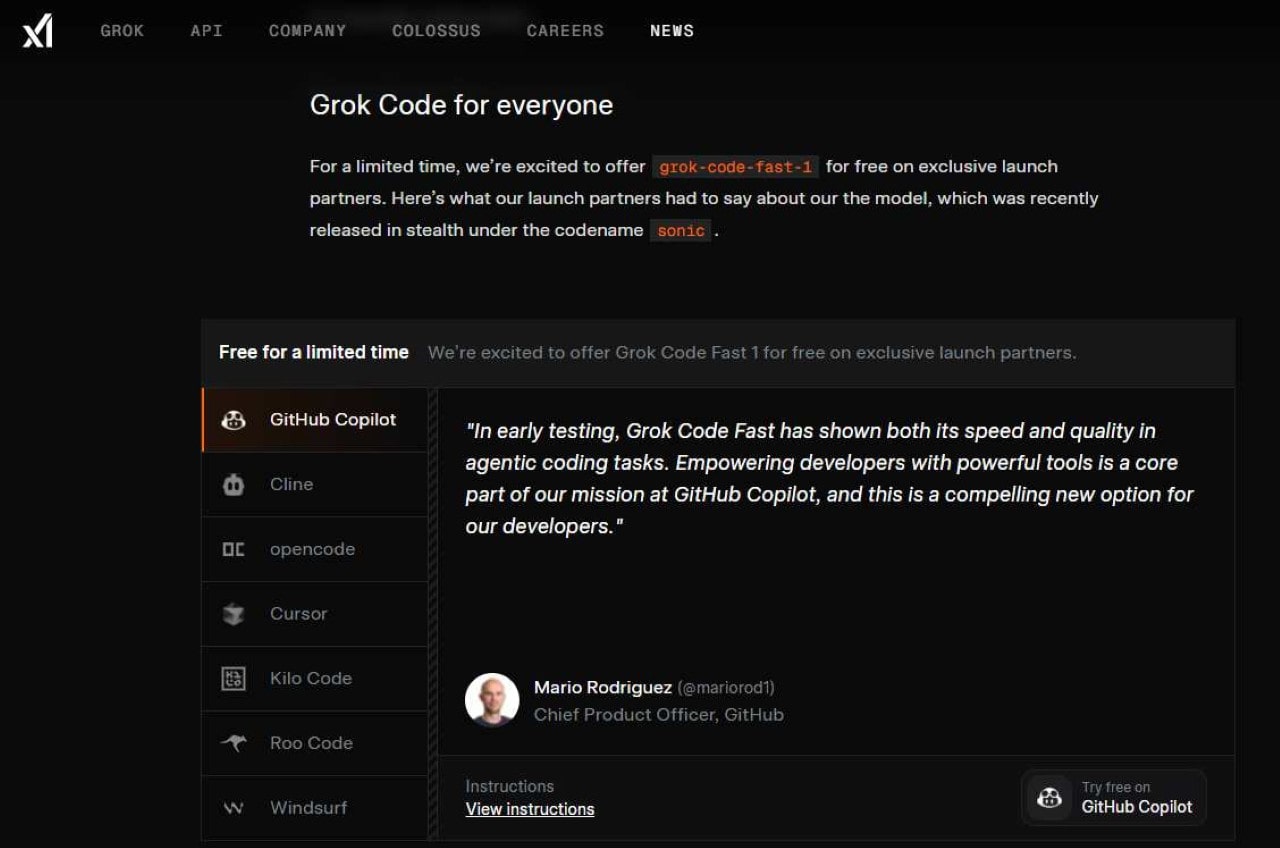This screenshot has width=1280, height=848.
Task: Click the xAI logo in the top left
Action: 35,30
